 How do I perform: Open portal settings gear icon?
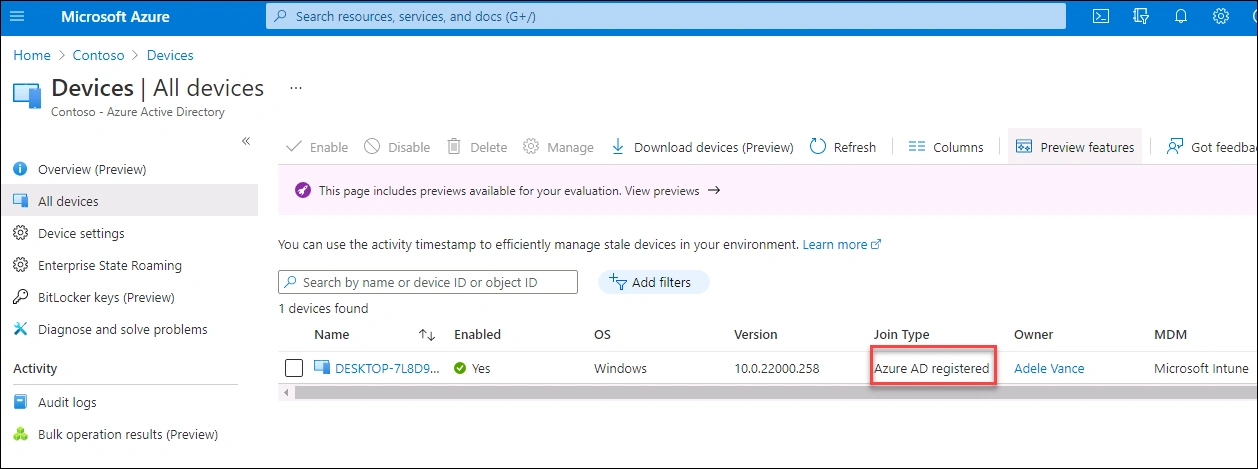[1221, 17]
